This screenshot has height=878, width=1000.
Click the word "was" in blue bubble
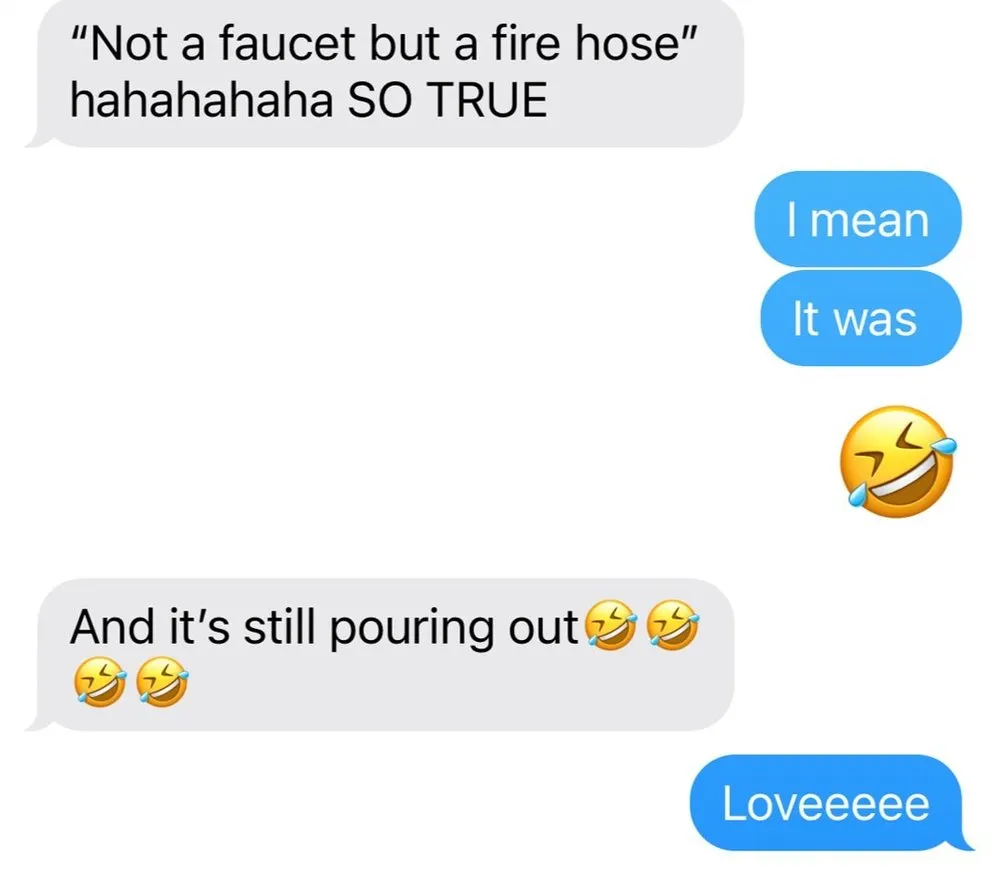[876, 319]
